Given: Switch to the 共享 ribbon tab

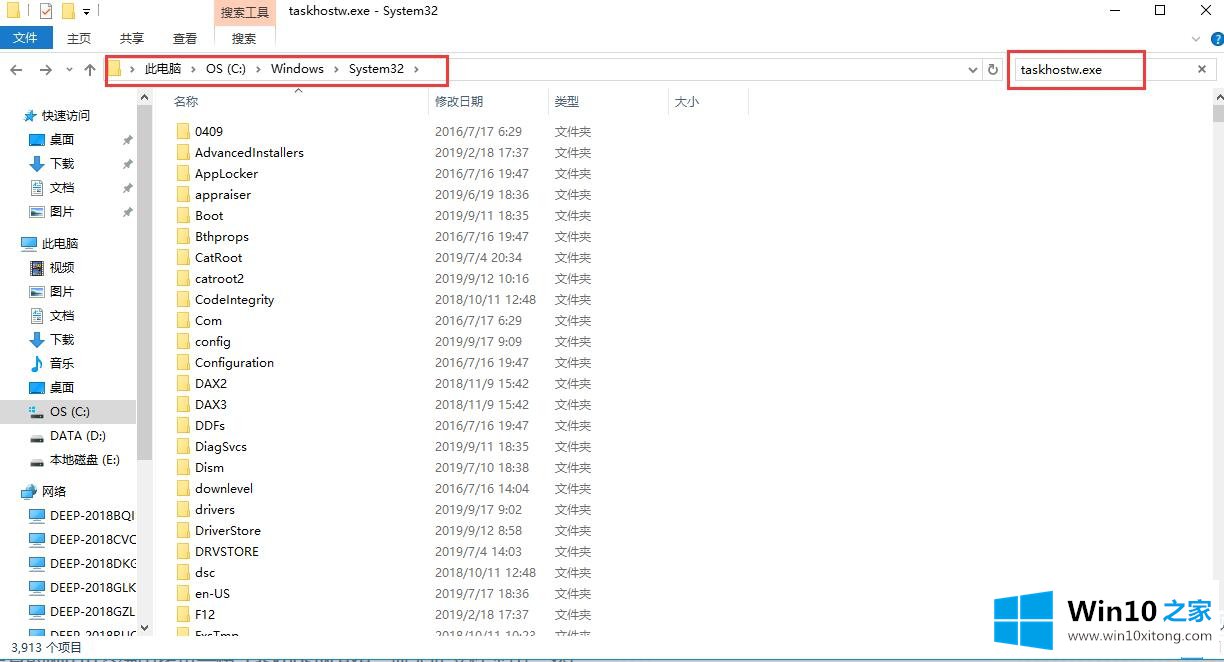Looking at the screenshot, I should pos(132,38).
